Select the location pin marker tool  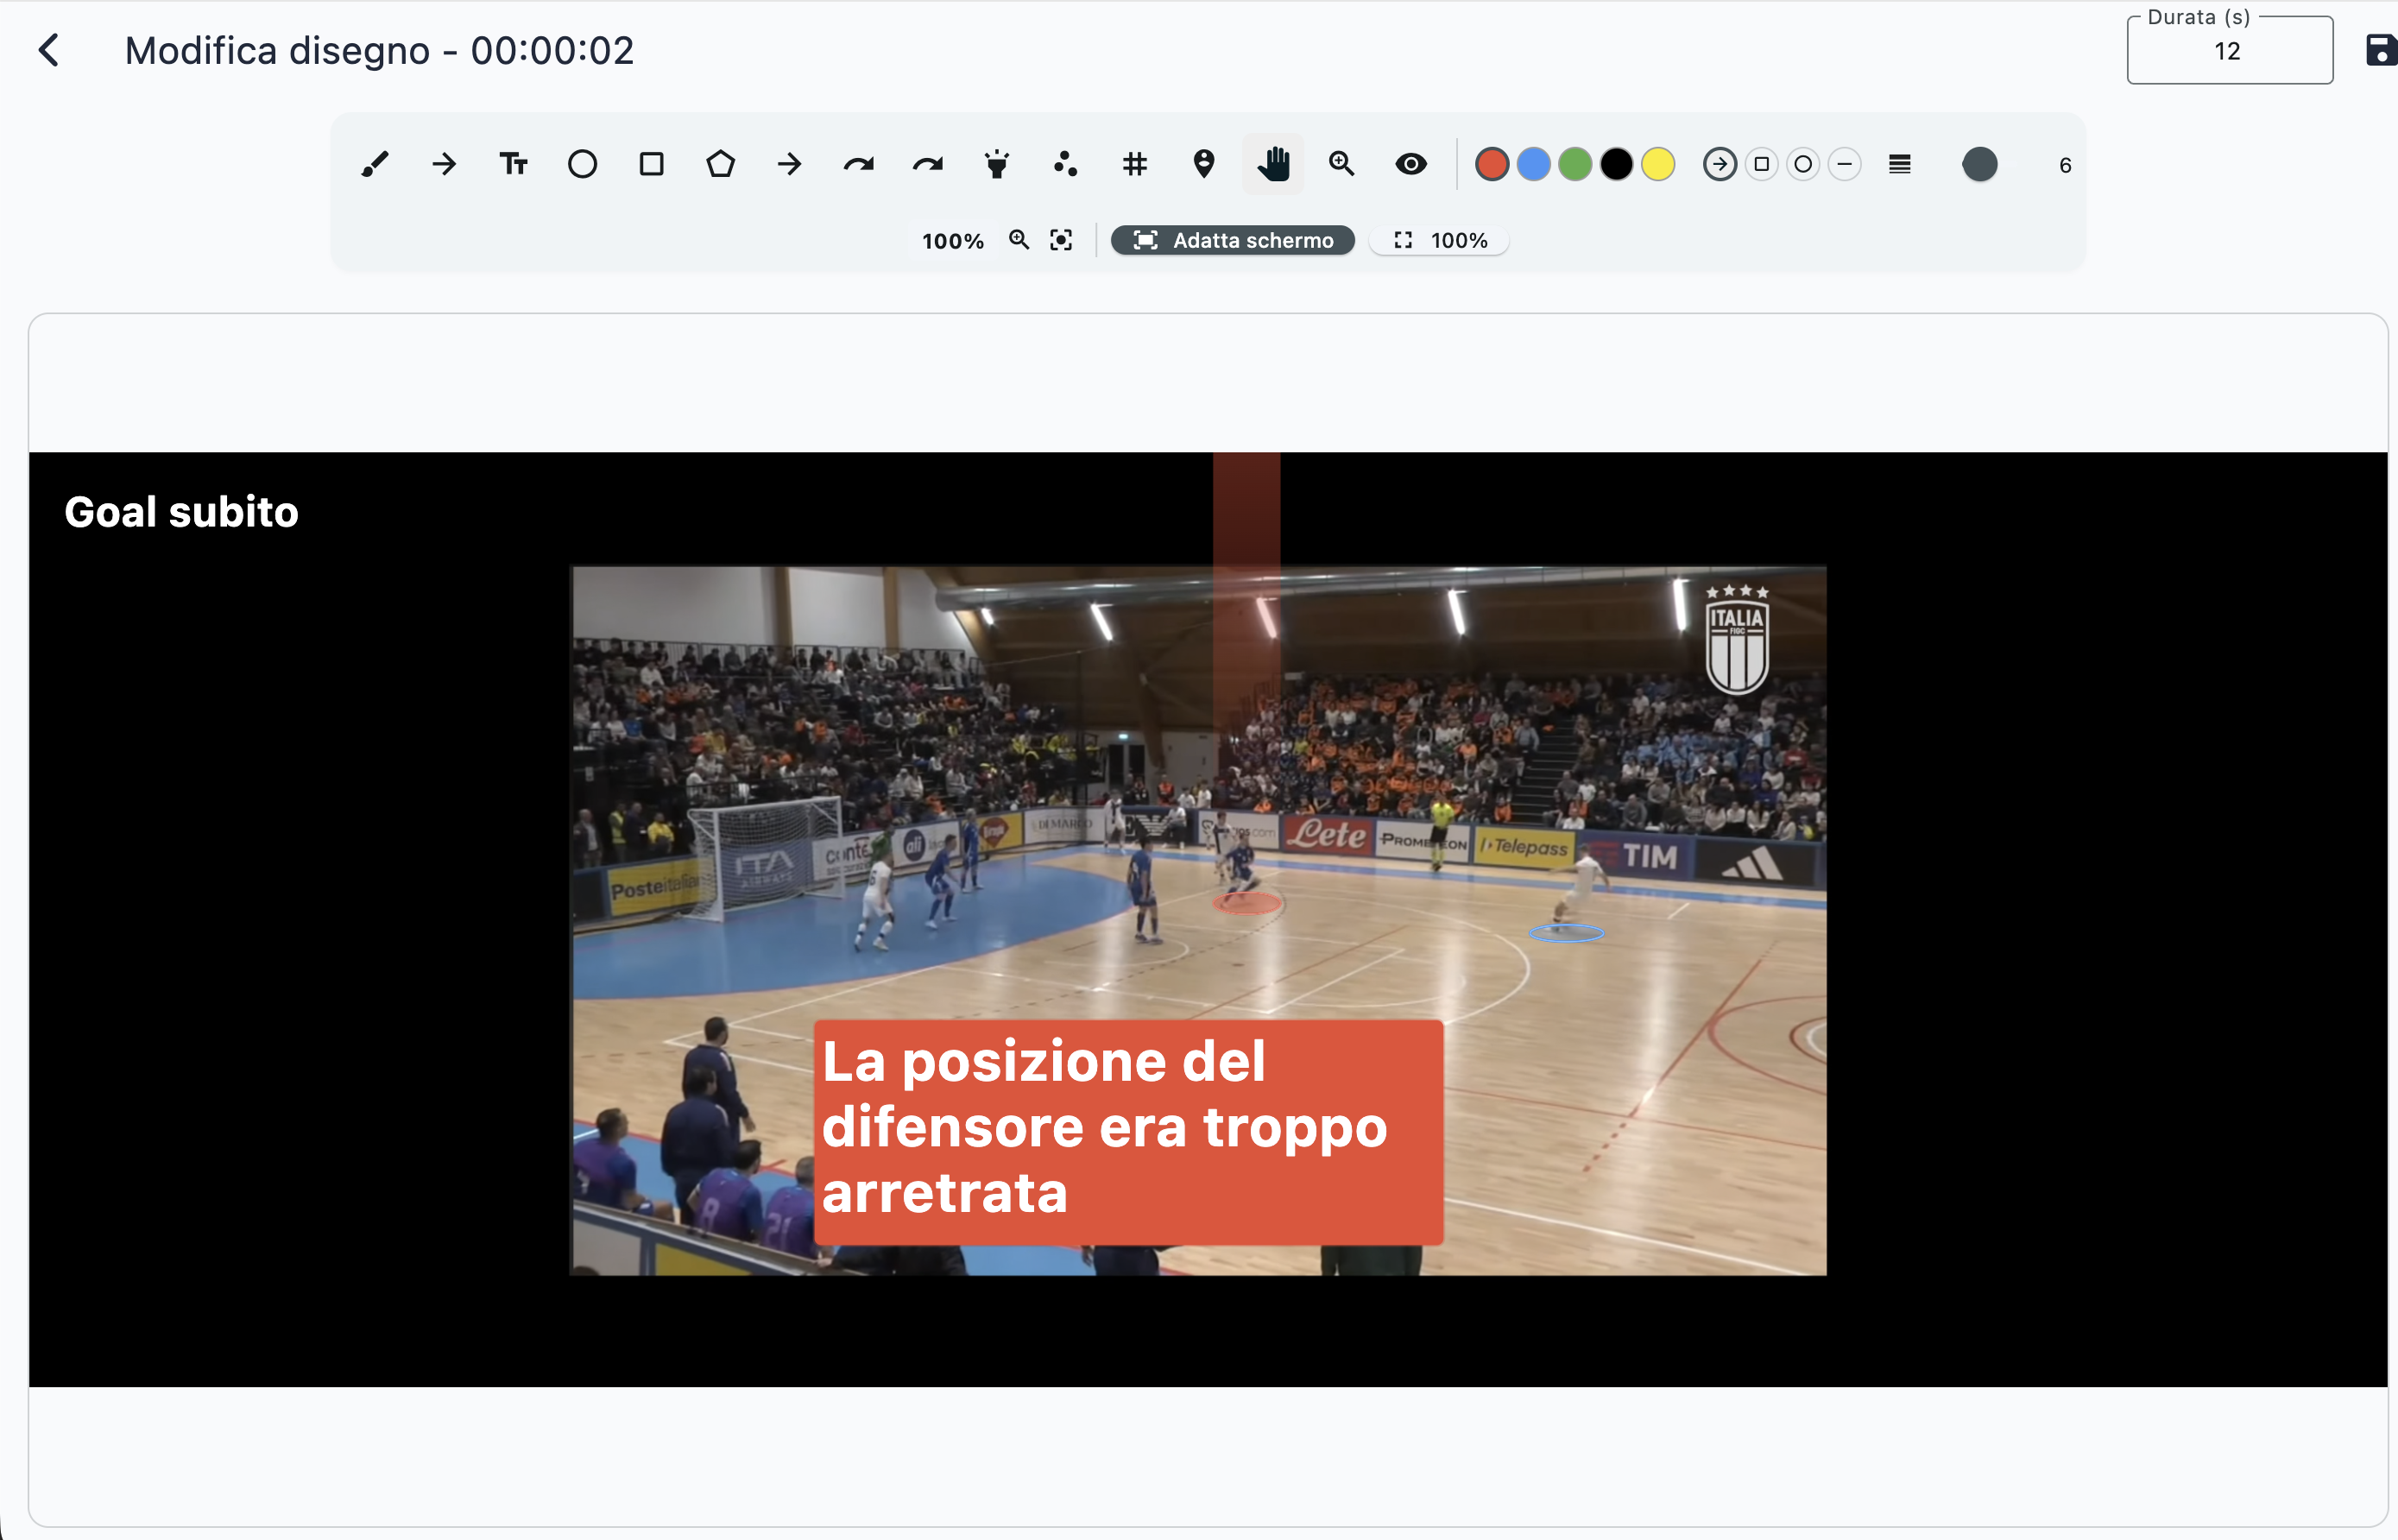pyautogui.click(x=1204, y=164)
